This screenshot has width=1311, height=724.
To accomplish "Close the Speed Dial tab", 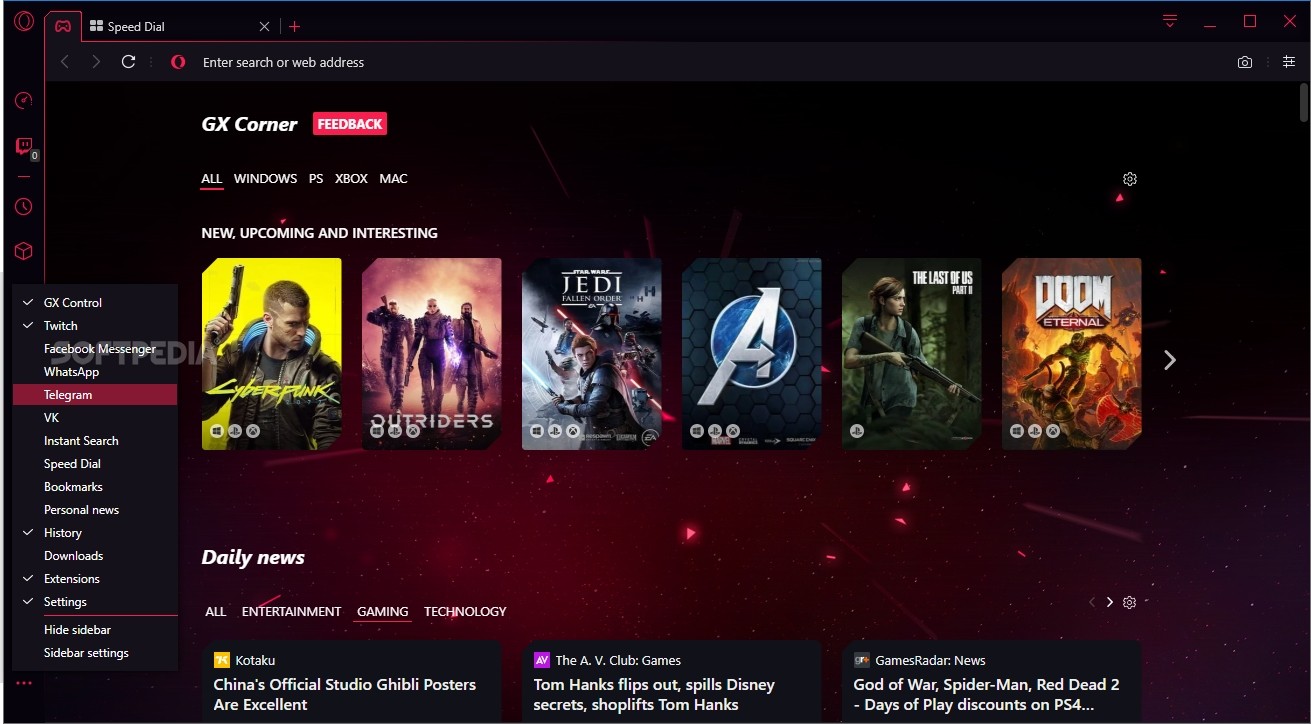I will [x=264, y=27].
